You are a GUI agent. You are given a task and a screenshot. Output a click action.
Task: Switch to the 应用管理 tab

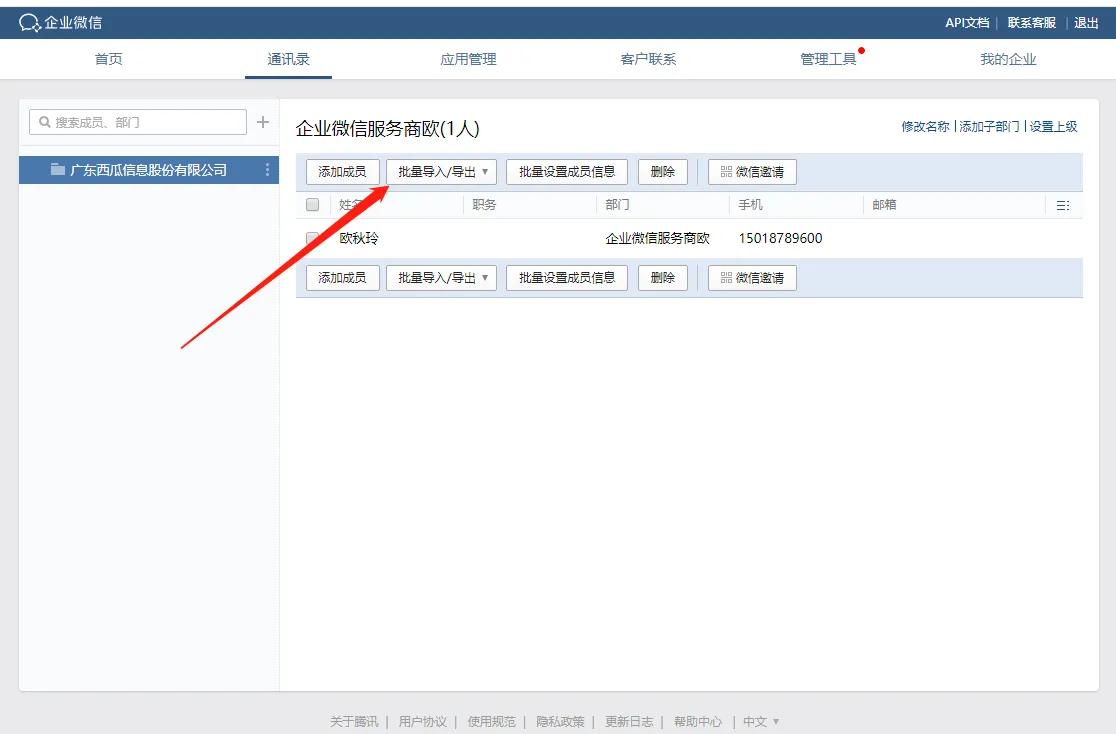click(467, 58)
